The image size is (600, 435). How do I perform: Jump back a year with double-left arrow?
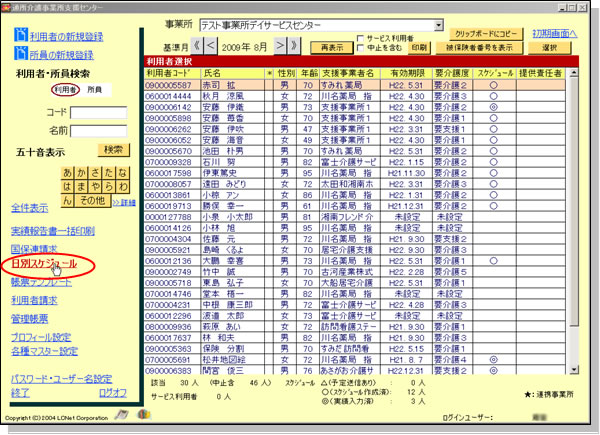point(197,46)
